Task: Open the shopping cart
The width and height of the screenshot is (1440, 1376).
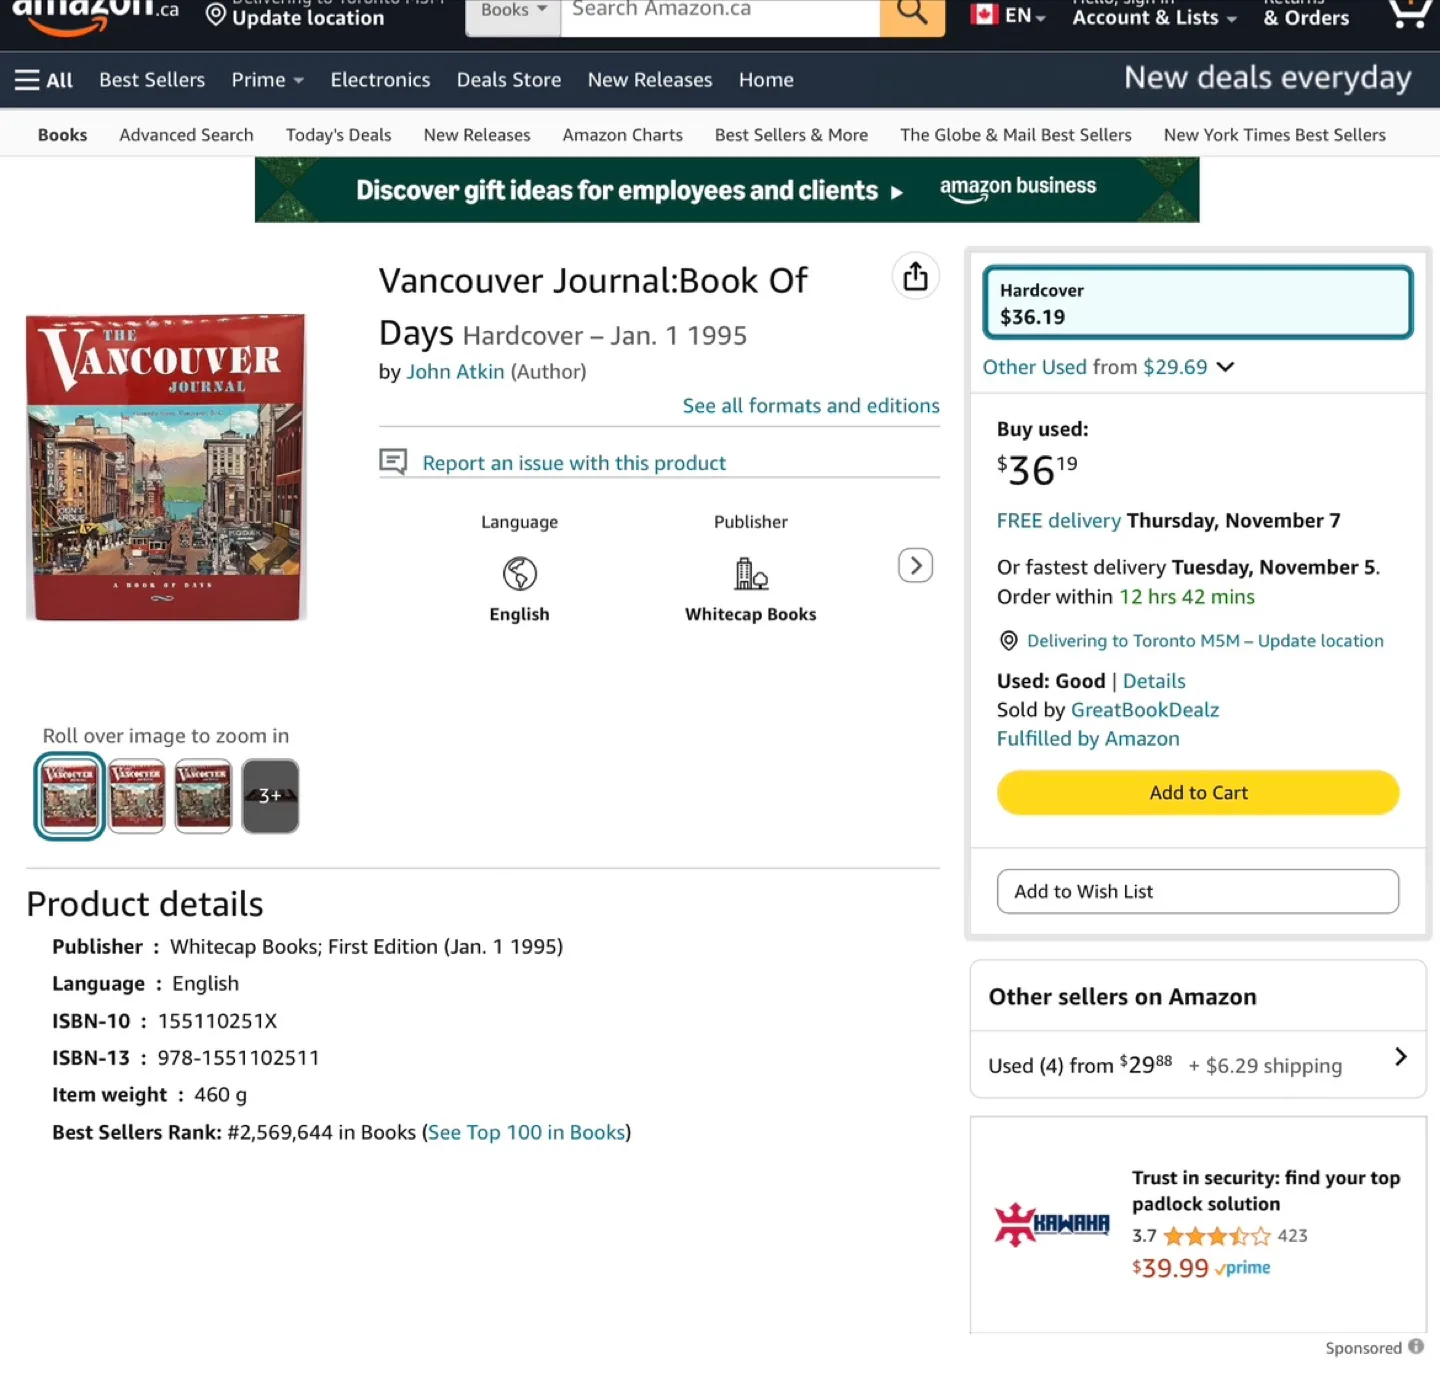Action: tap(1407, 12)
